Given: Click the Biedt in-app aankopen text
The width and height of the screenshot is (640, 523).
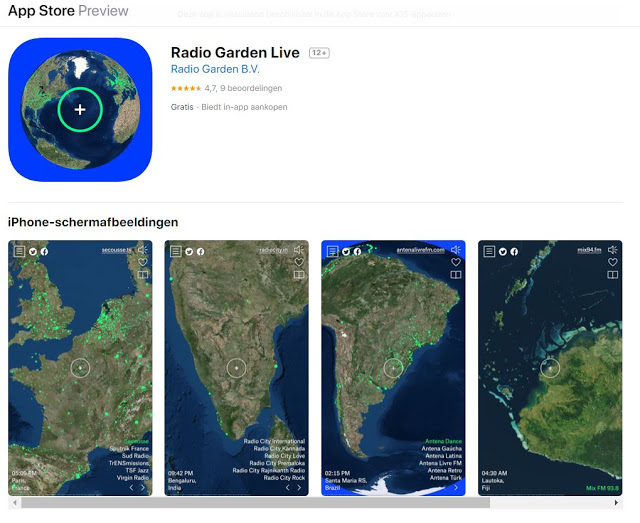Looking at the screenshot, I should coord(244,107).
